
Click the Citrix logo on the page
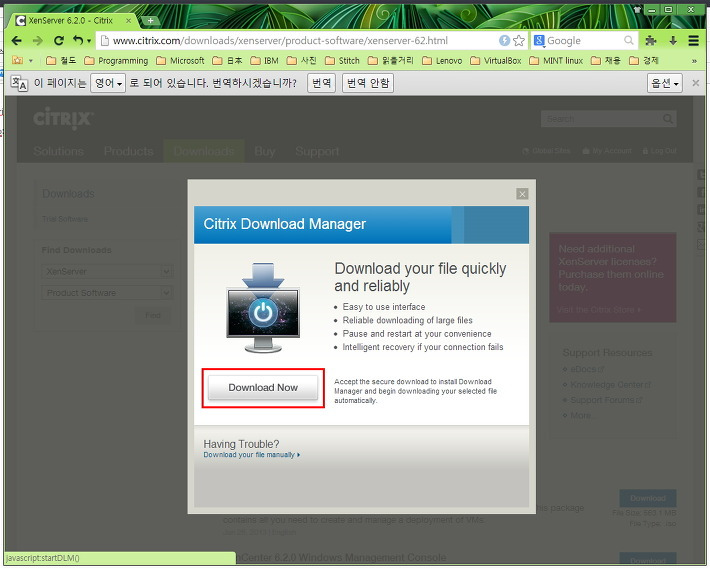[63, 119]
